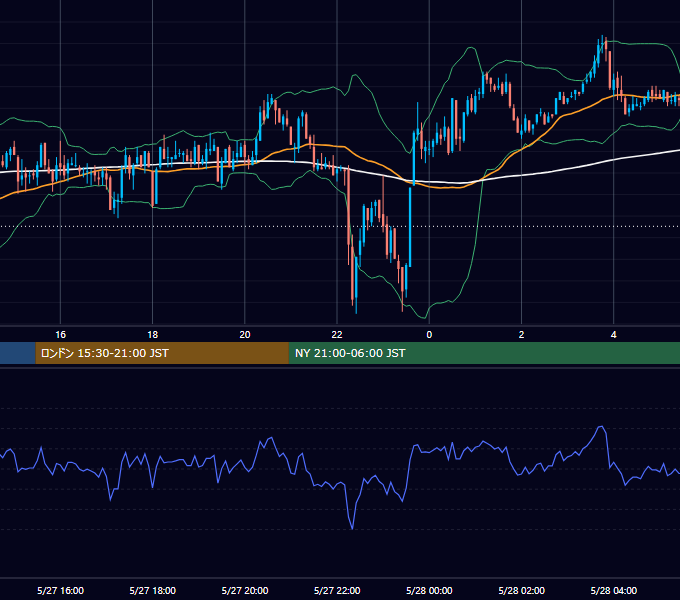The image size is (680, 600).
Task: Click the 5/28 00:00 date label
Action: (x=429, y=590)
